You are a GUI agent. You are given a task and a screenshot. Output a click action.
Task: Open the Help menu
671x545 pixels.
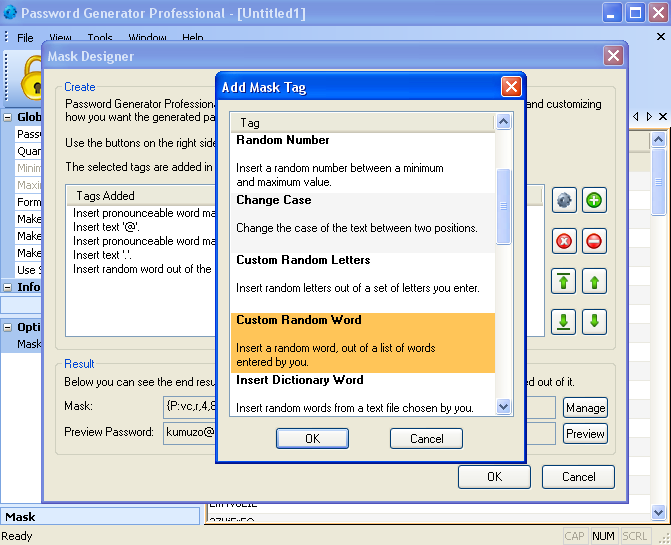193,38
